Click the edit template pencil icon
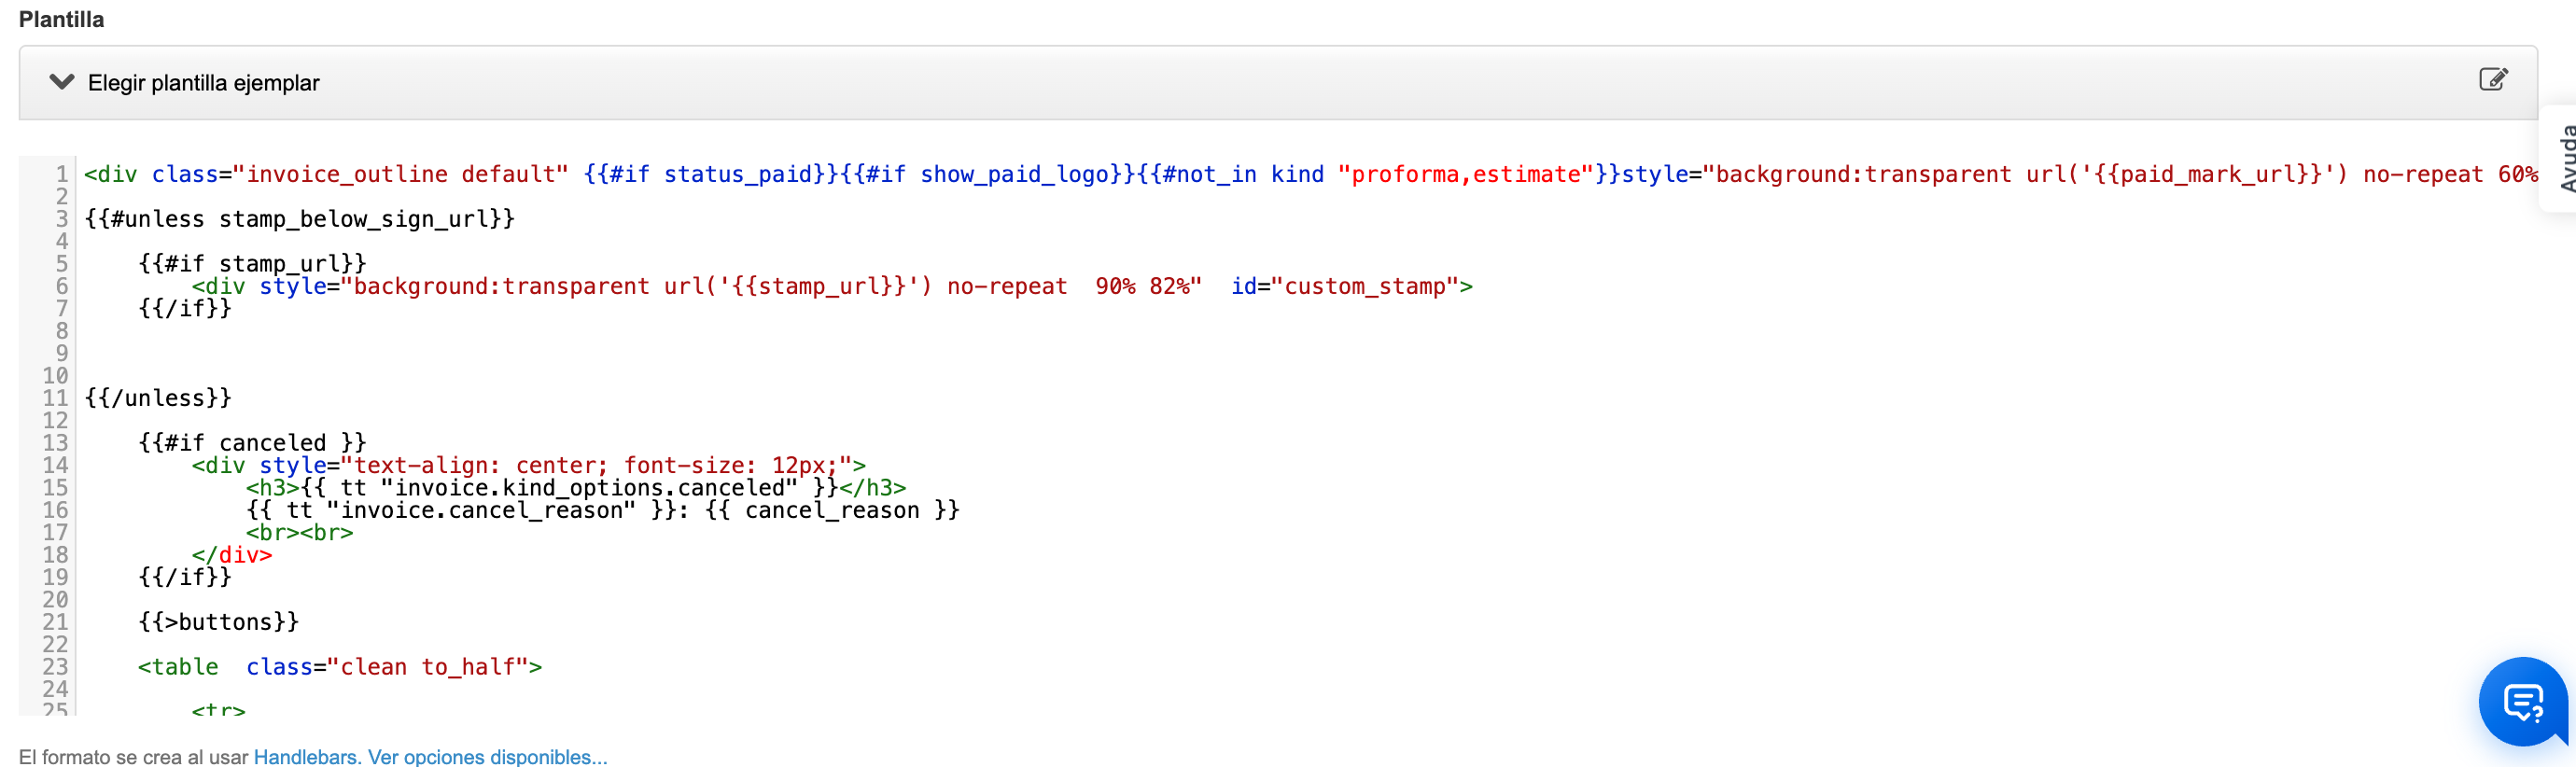This screenshot has height=767, width=2576. (2493, 80)
